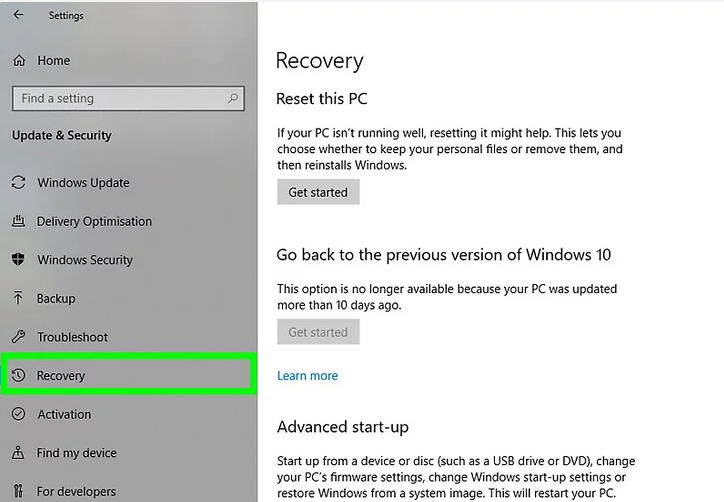Open Delivery Optimisation settings
Screen dimensions: 724x502
coord(94,222)
